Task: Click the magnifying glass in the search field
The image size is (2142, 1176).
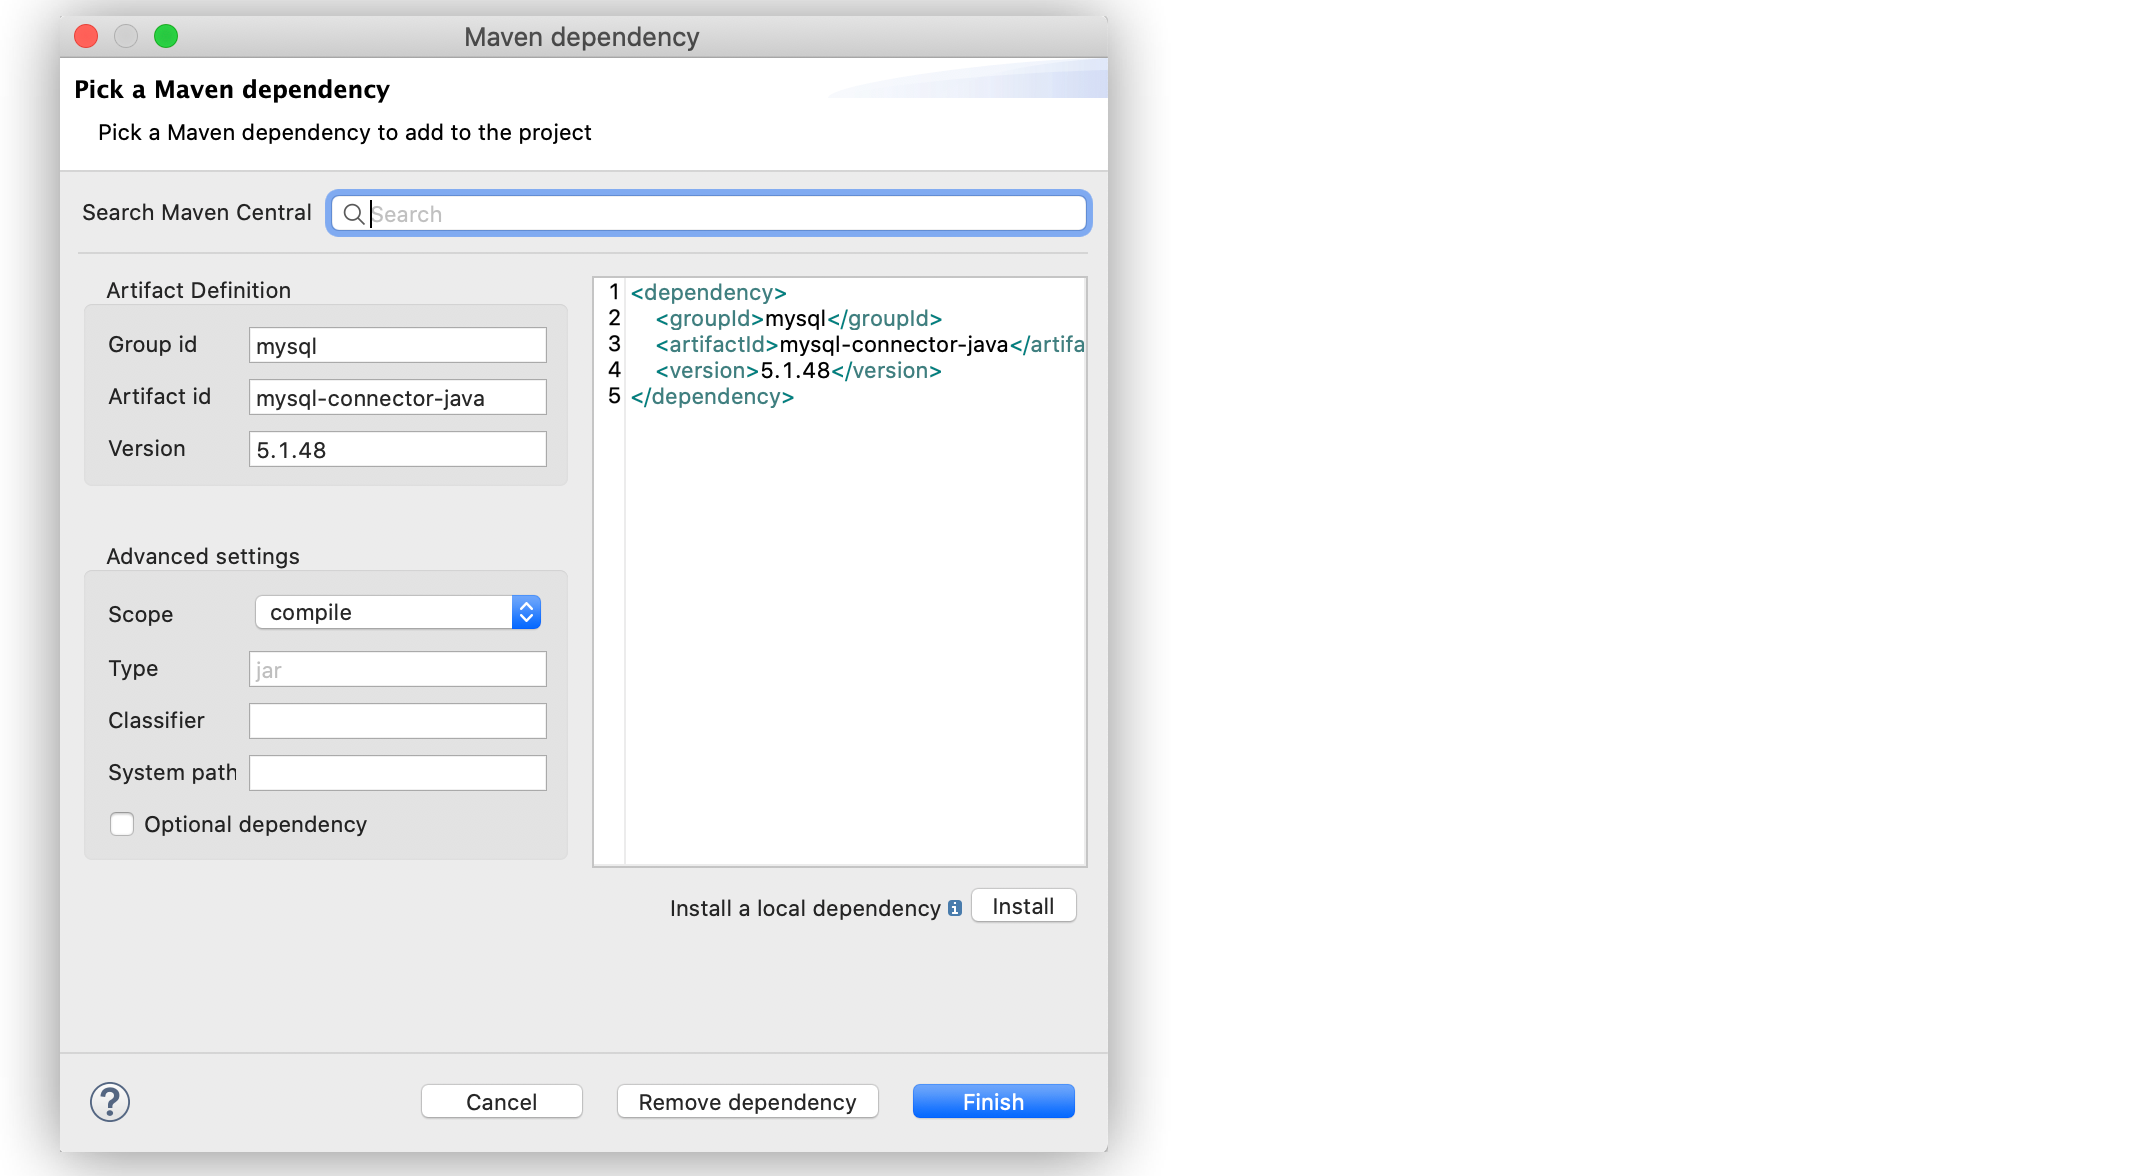Action: click(x=354, y=214)
